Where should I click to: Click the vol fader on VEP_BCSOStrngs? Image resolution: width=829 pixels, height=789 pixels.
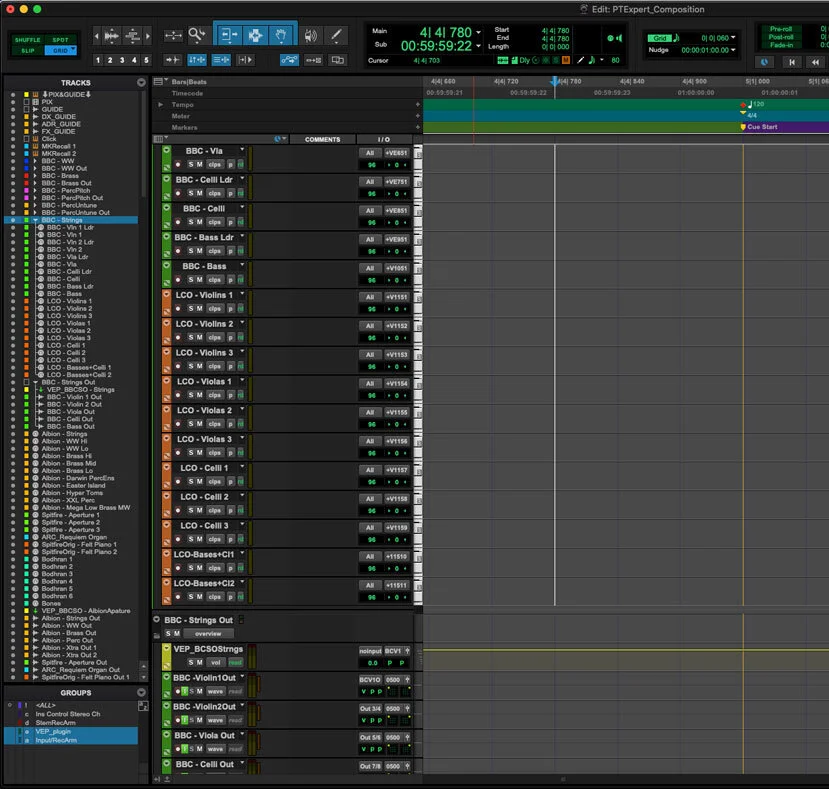pyautogui.click(x=217, y=663)
